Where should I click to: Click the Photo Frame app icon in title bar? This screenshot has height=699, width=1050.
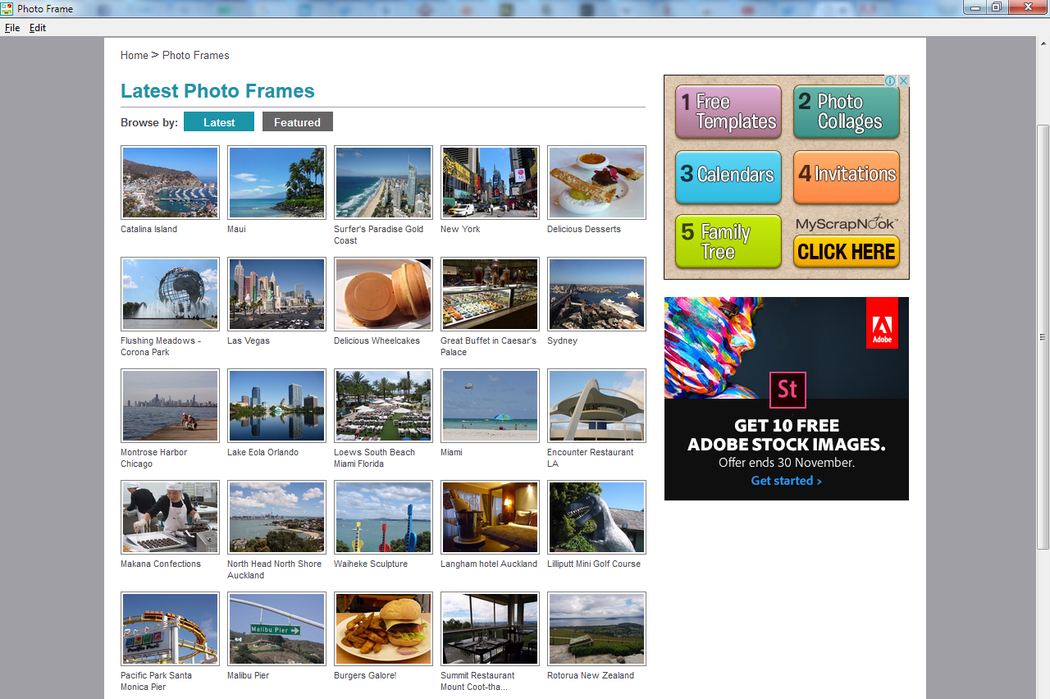(x=8, y=8)
